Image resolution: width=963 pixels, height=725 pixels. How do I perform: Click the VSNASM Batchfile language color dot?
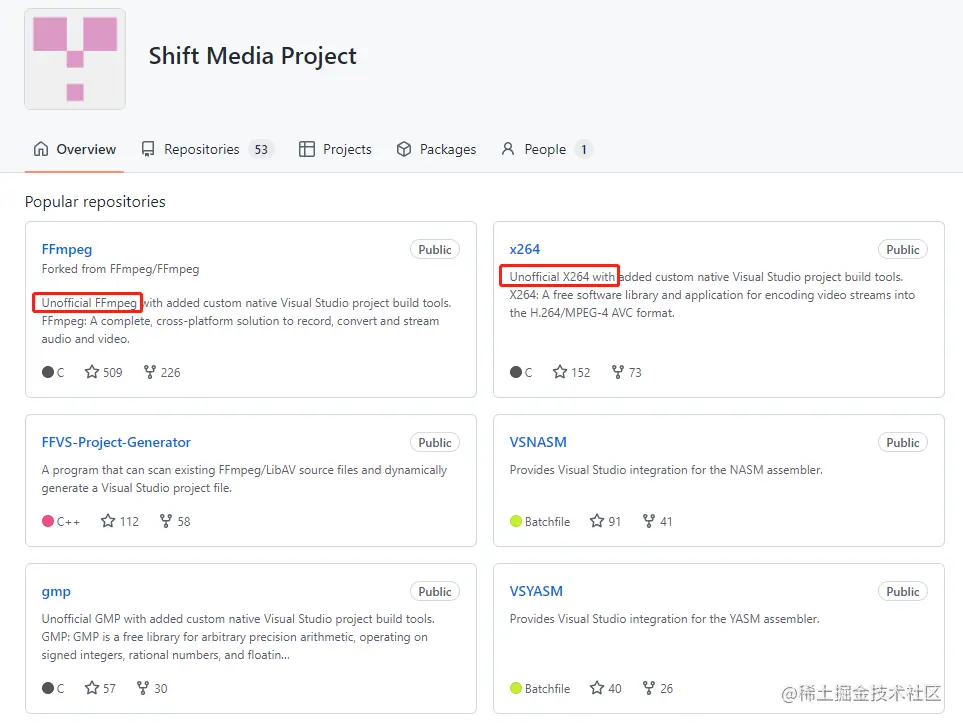coord(516,521)
